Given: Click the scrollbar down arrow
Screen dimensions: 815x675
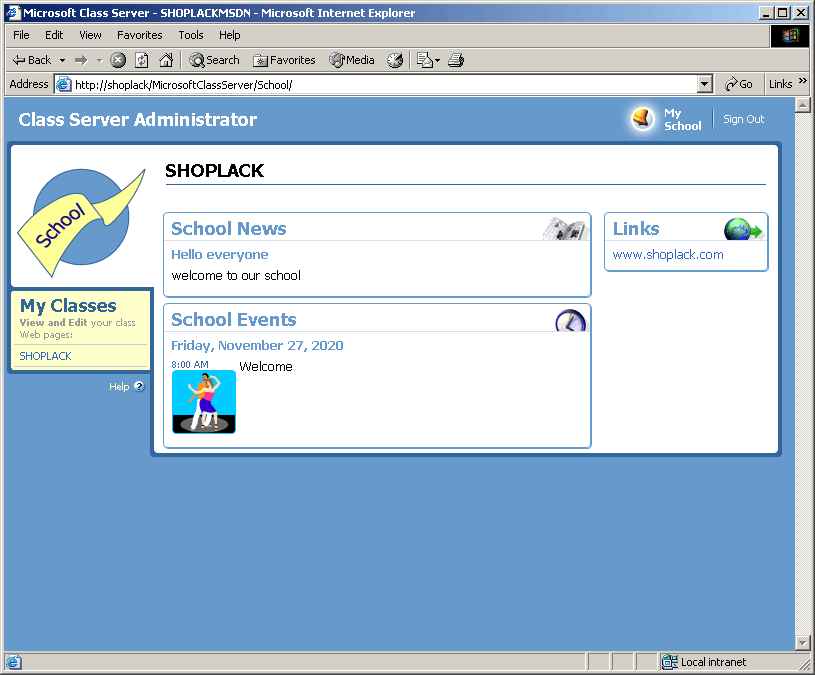Looking at the screenshot, I should [x=803, y=643].
